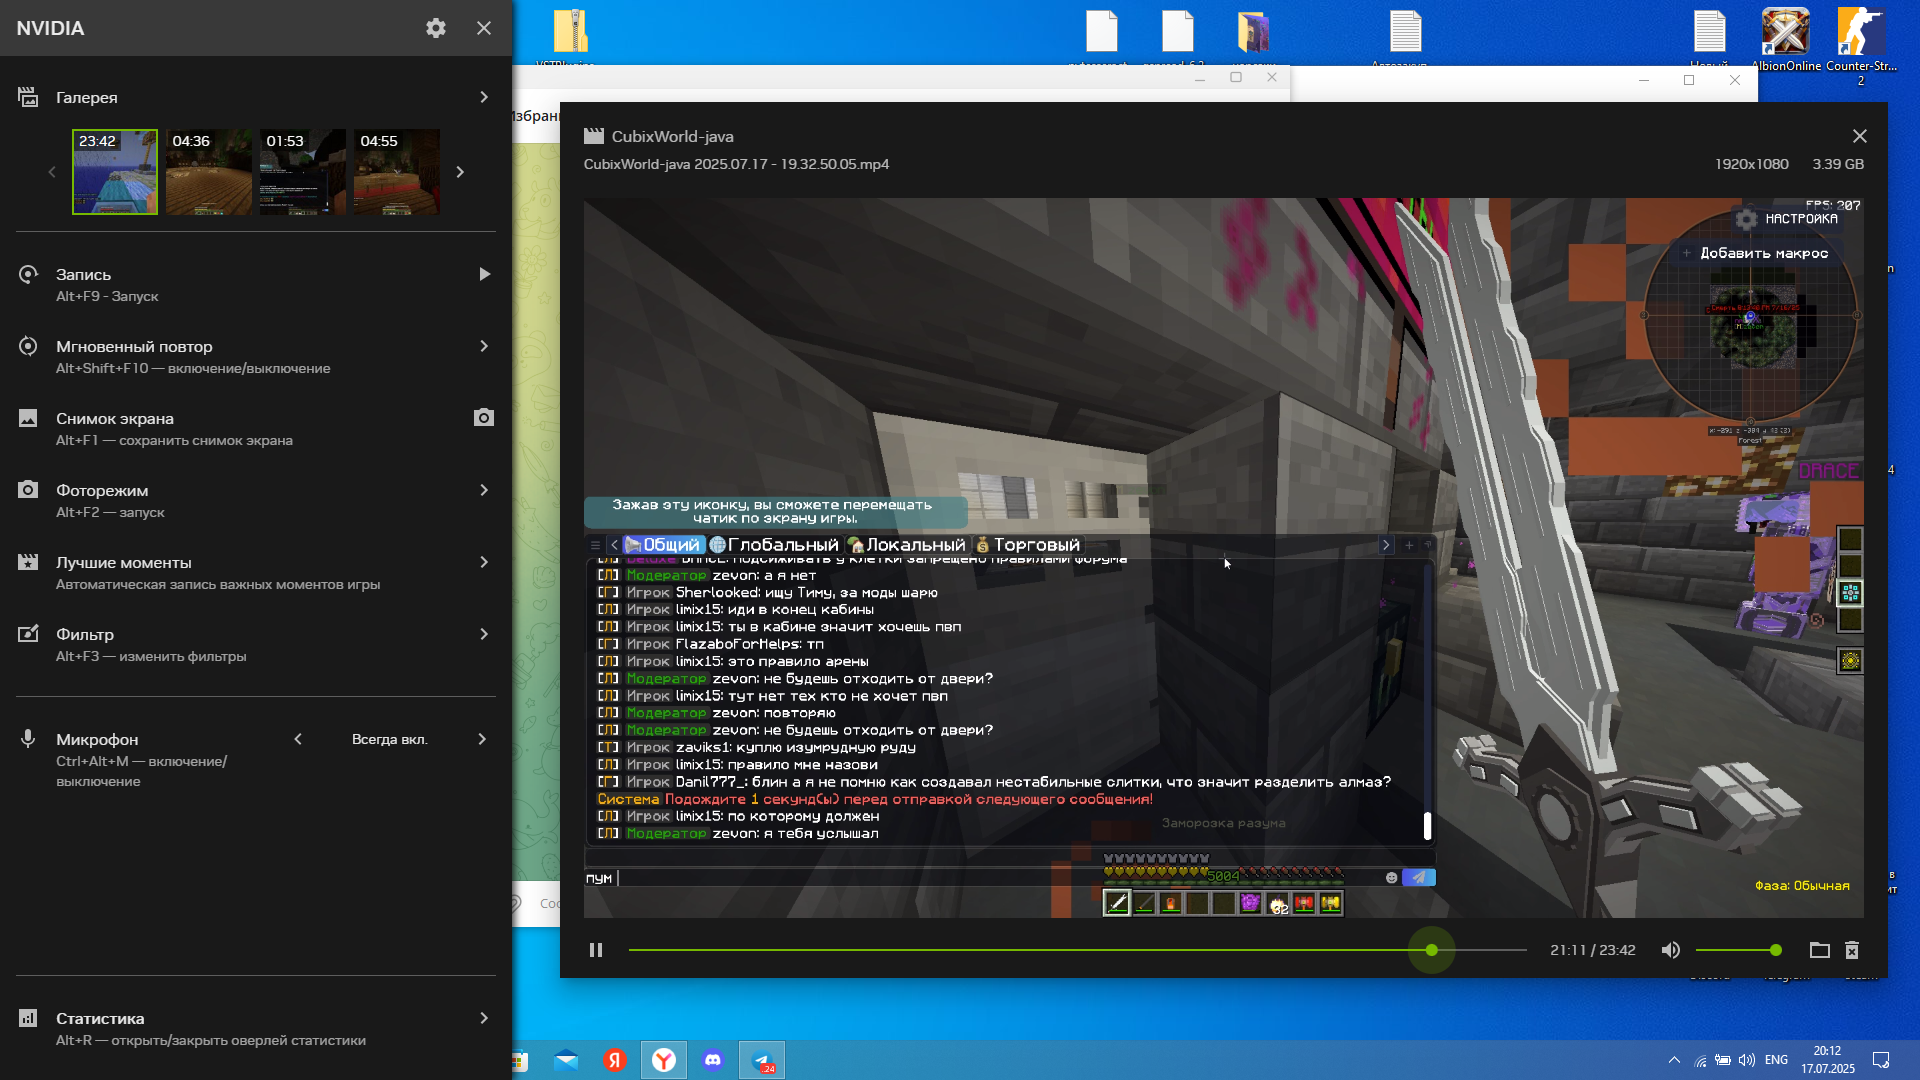Expand the Лучшие моменты chevron
The height and width of the screenshot is (1080, 1920).
(x=484, y=562)
